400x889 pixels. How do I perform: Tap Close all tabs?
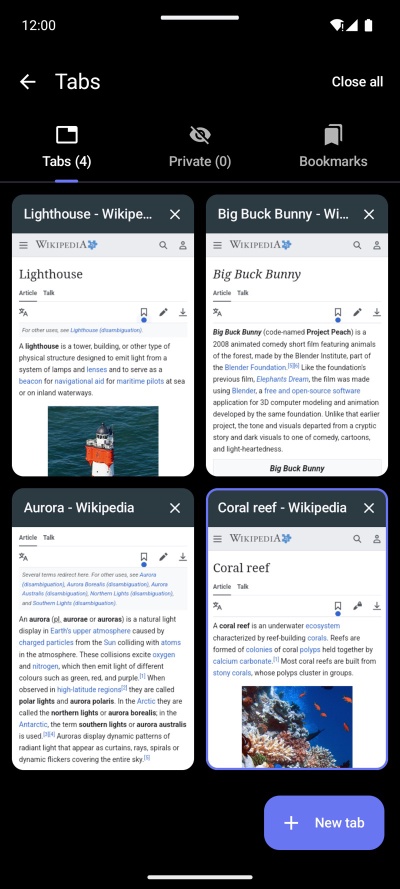(x=357, y=82)
